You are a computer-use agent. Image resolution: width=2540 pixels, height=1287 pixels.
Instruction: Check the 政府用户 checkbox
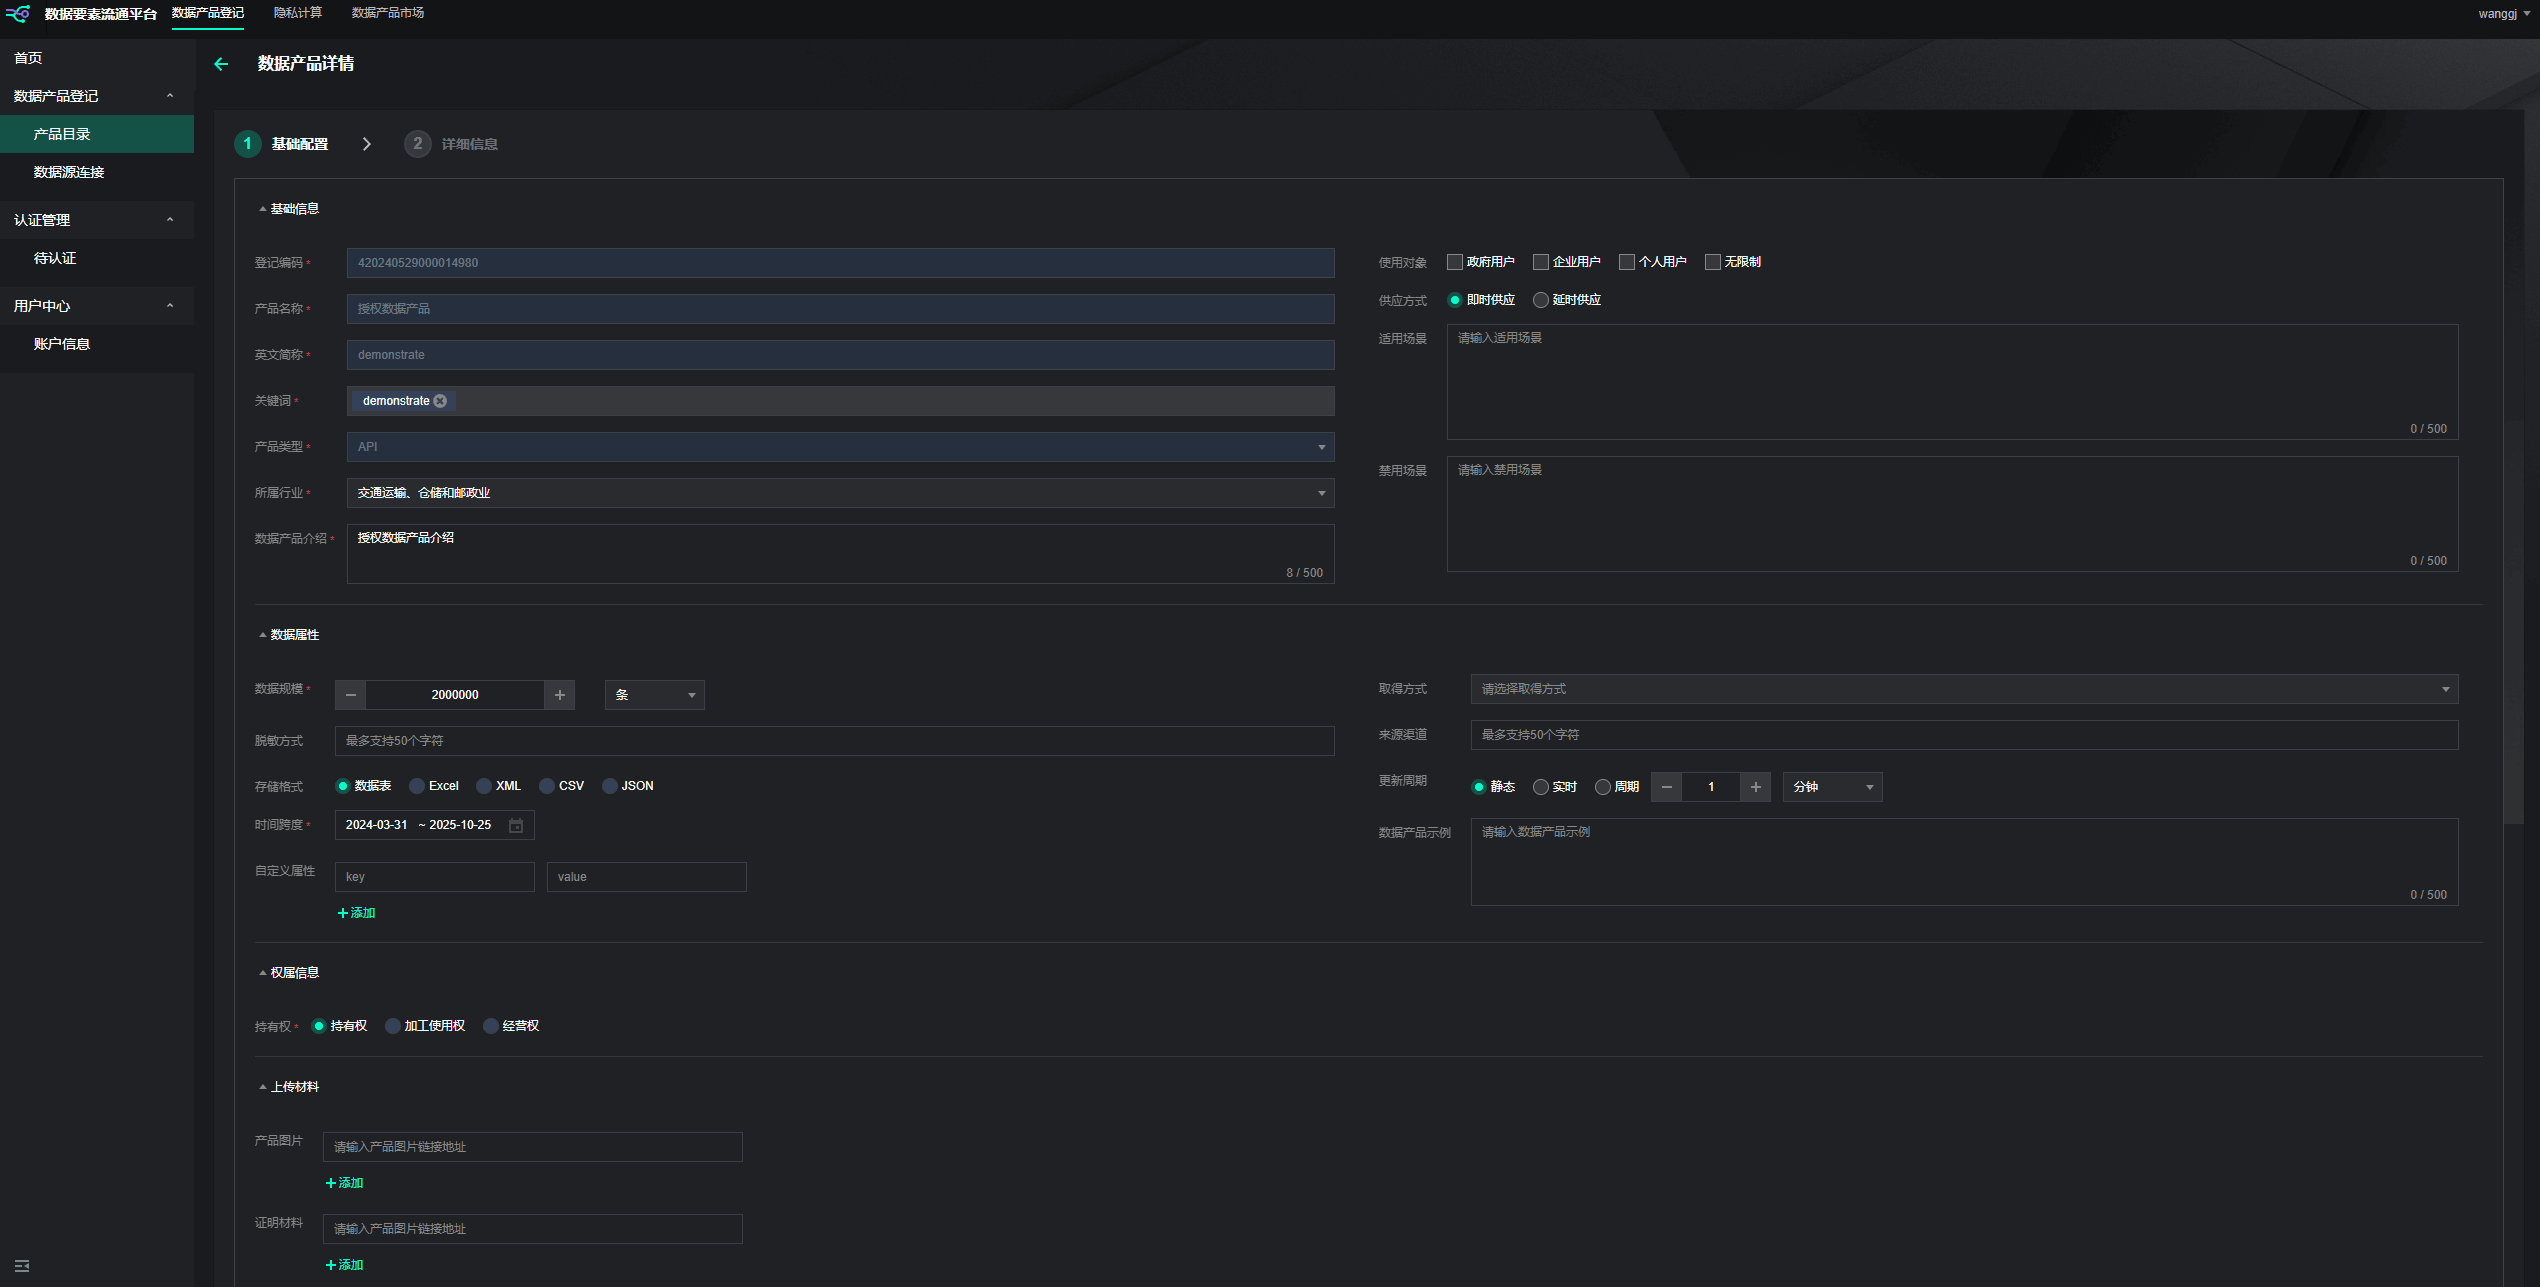click(x=1455, y=262)
